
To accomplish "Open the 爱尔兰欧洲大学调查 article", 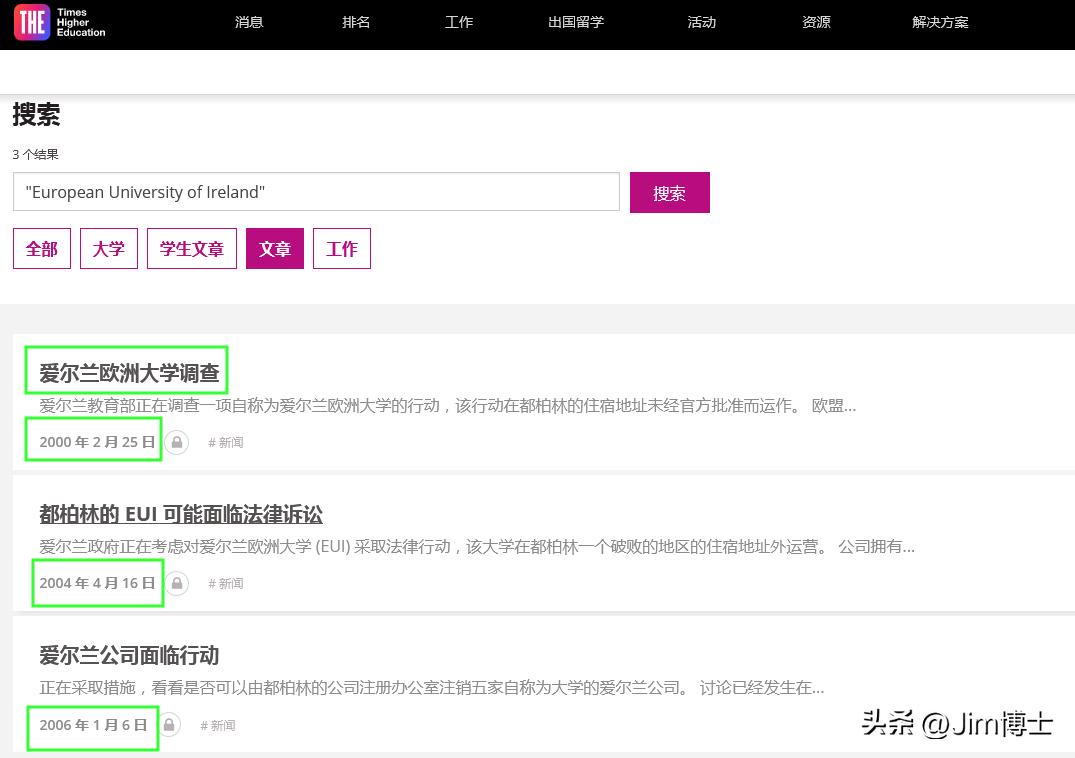I will pyautogui.click(x=127, y=370).
